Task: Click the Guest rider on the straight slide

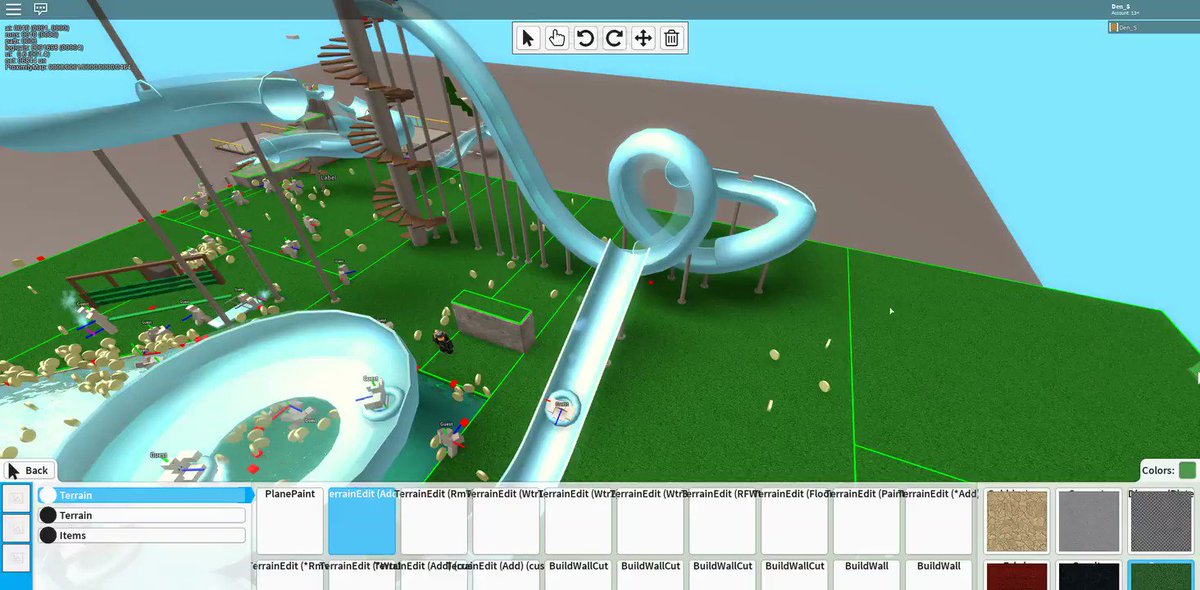Action: point(561,409)
